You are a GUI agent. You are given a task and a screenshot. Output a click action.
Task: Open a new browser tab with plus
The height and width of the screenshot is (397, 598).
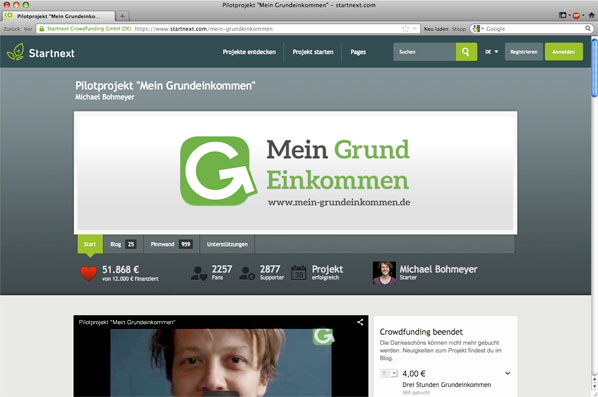tap(122, 16)
